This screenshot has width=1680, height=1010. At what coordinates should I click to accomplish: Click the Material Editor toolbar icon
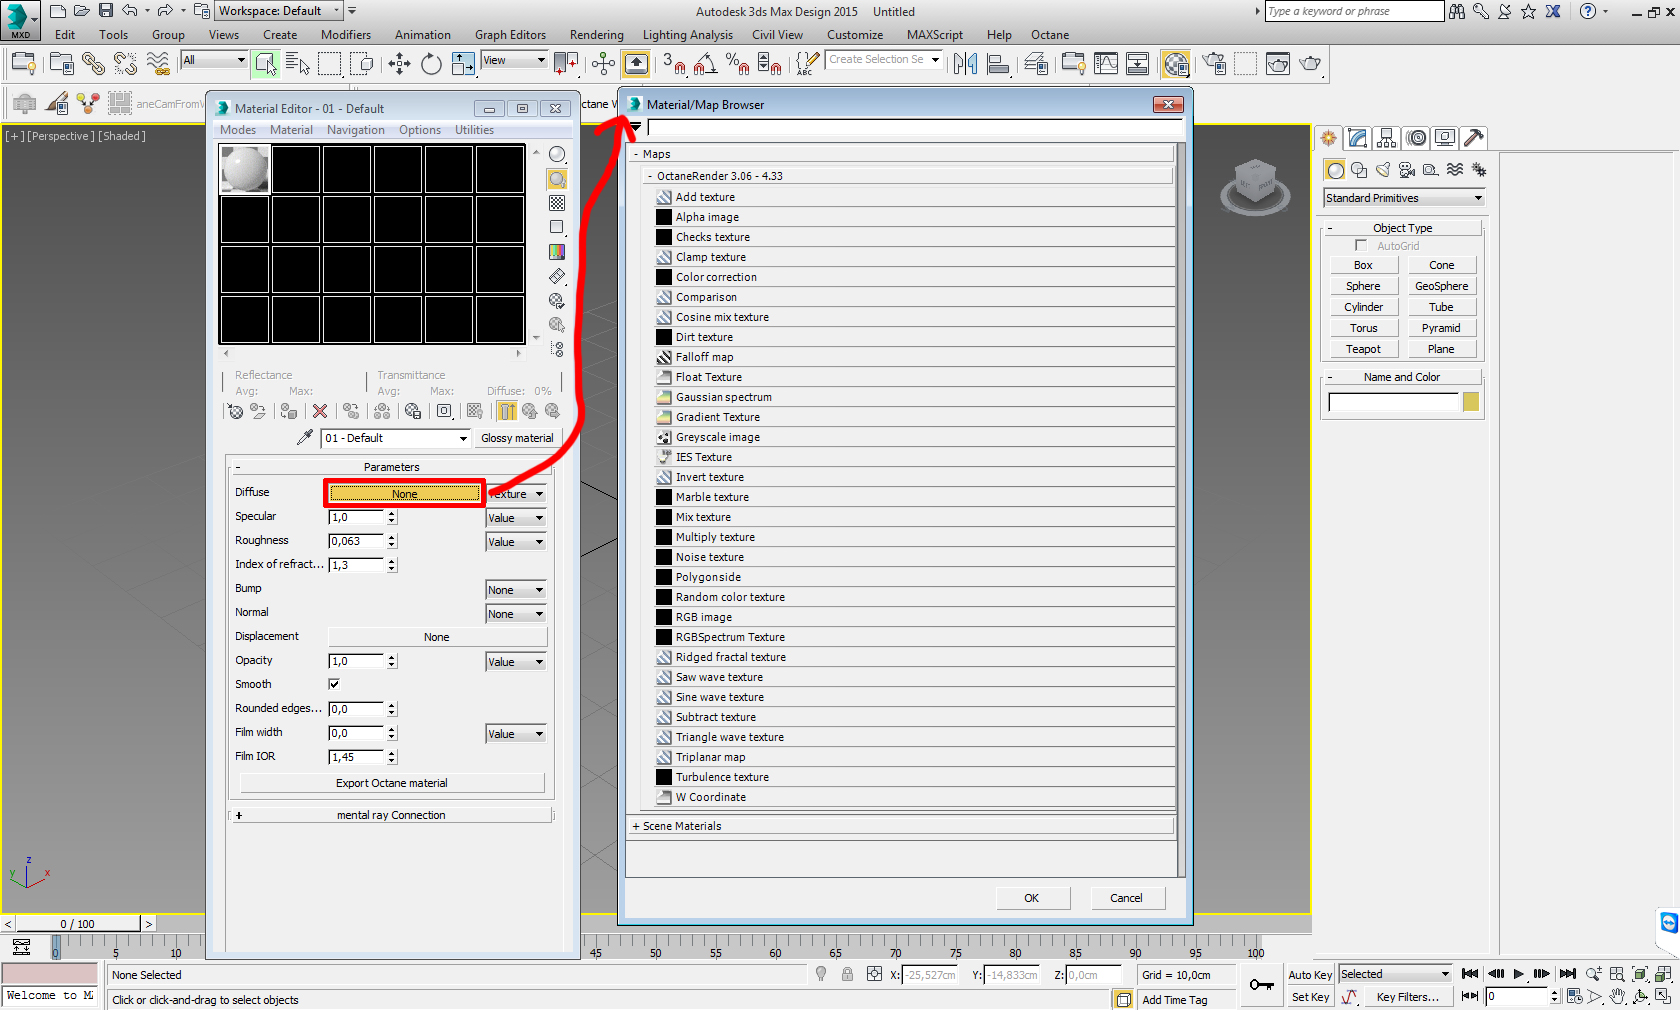tap(1176, 64)
